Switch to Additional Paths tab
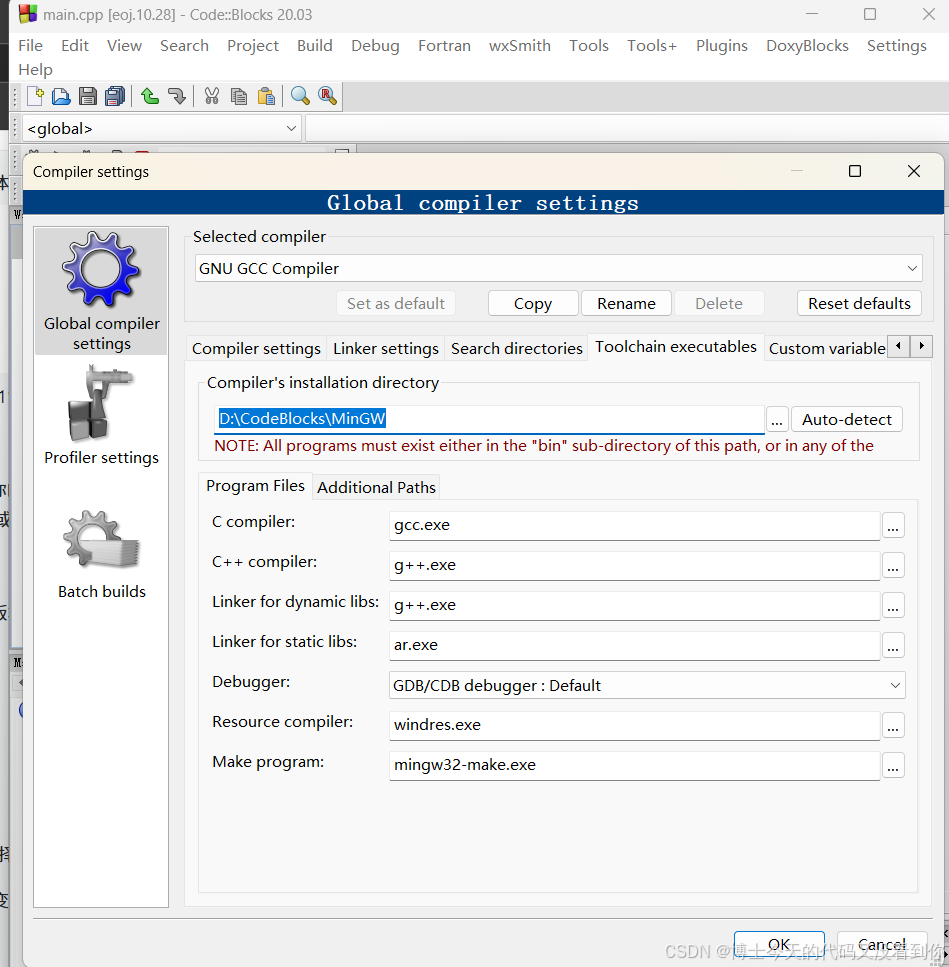The image size is (949, 967). (x=376, y=487)
